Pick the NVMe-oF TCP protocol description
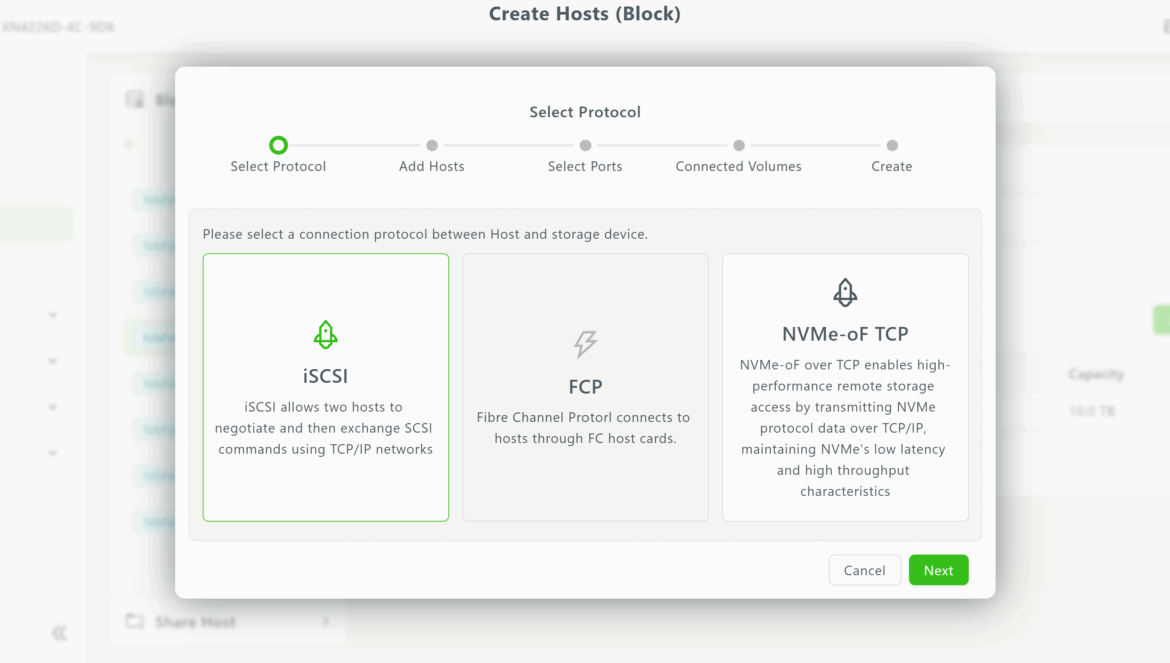 [x=845, y=428]
